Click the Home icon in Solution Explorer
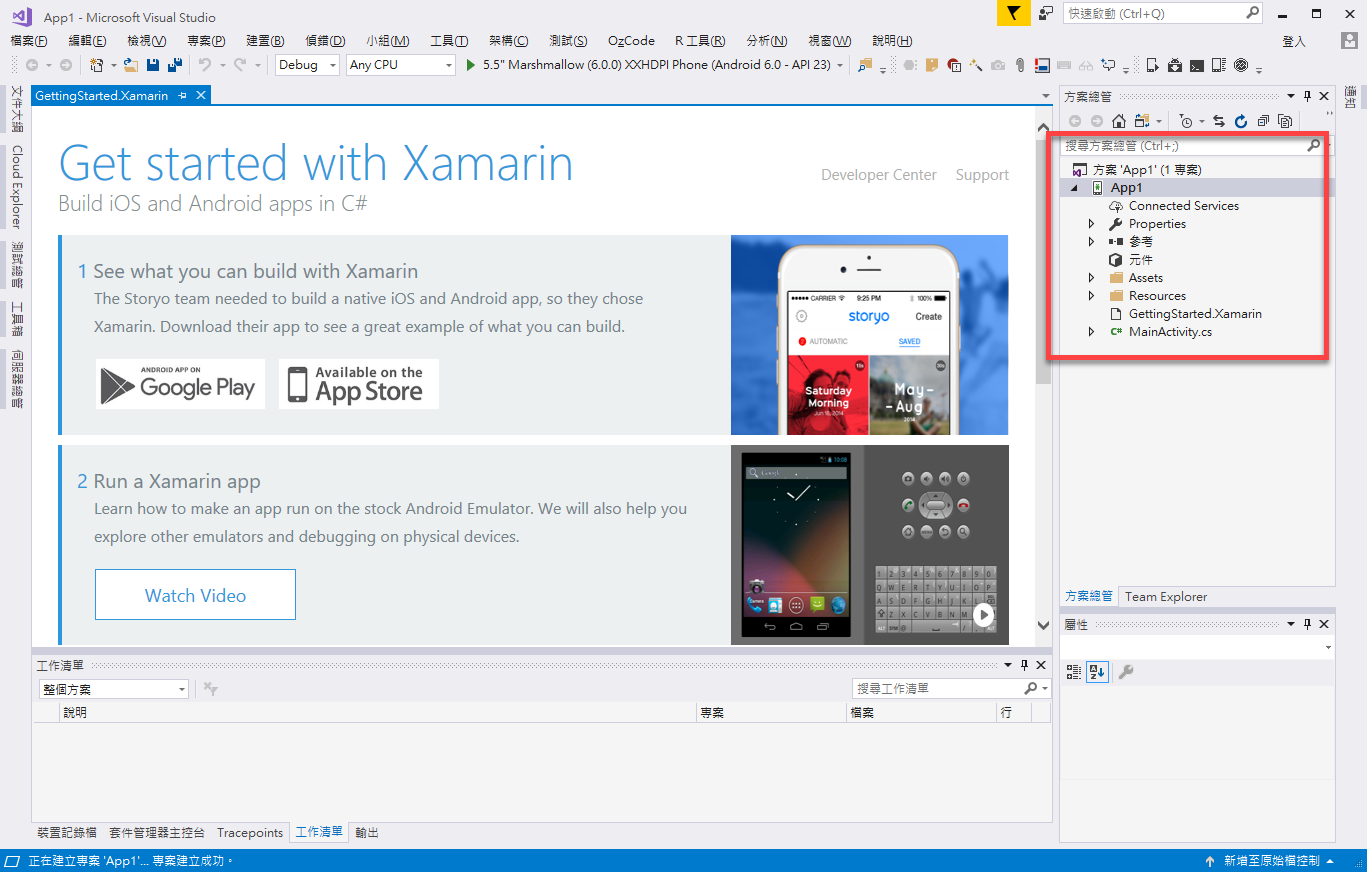This screenshot has height=872, width=1367. point(1119,121)
